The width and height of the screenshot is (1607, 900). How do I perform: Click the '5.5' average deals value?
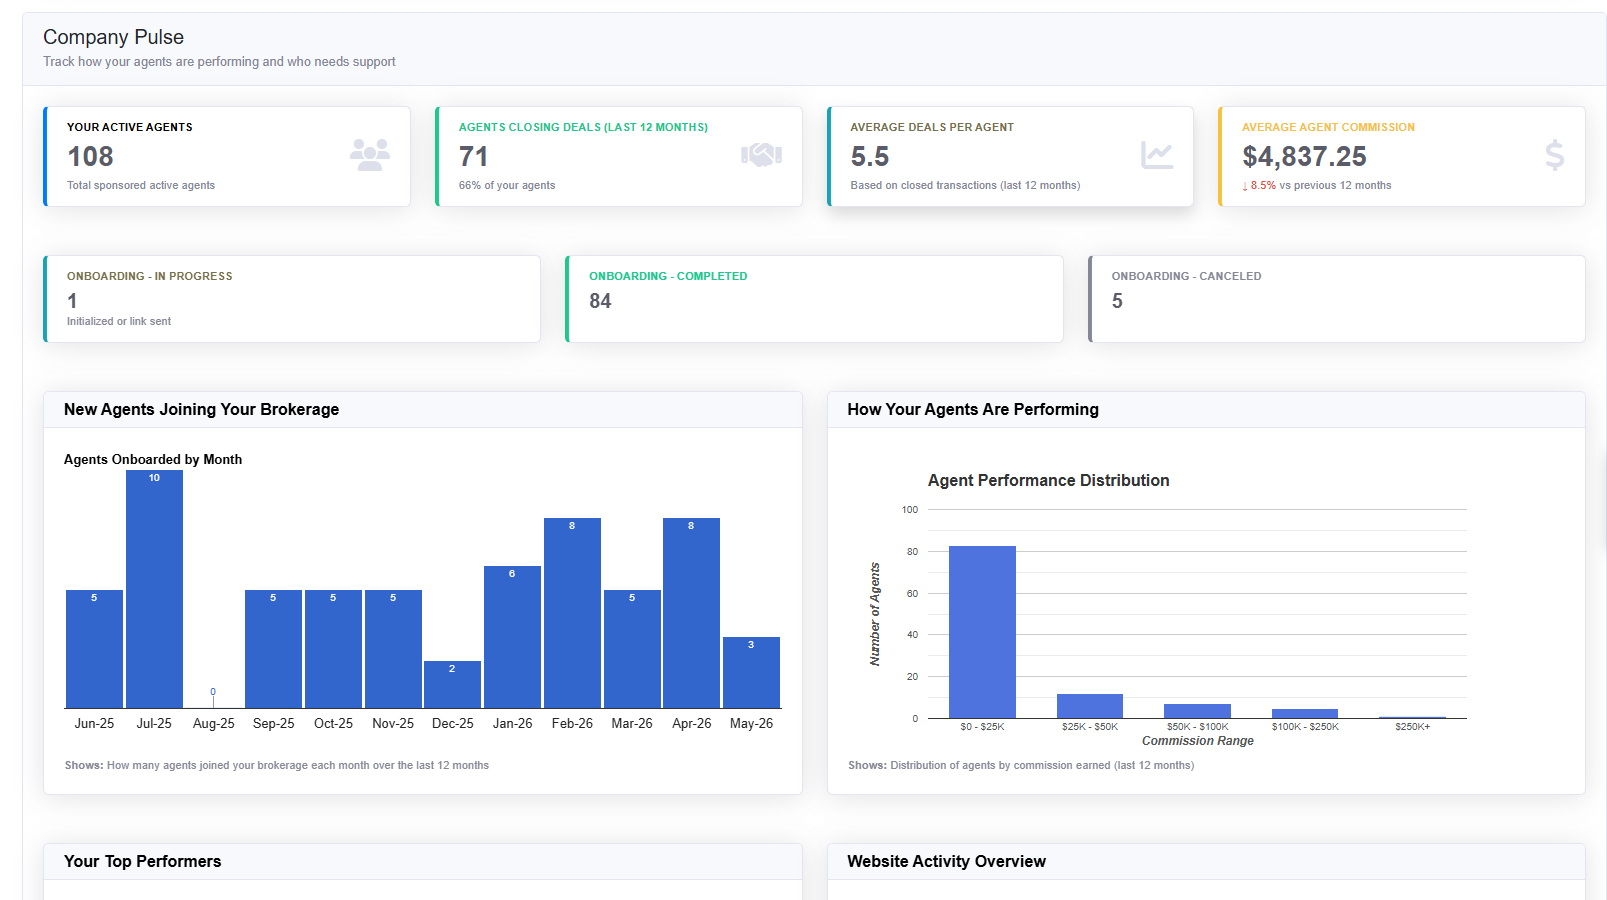[869, 157]
